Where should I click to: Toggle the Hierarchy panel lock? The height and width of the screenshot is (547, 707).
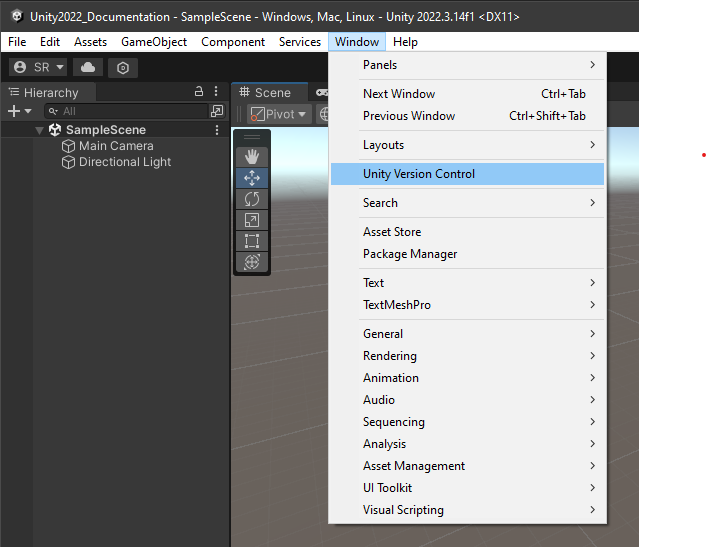pos(199,92)
